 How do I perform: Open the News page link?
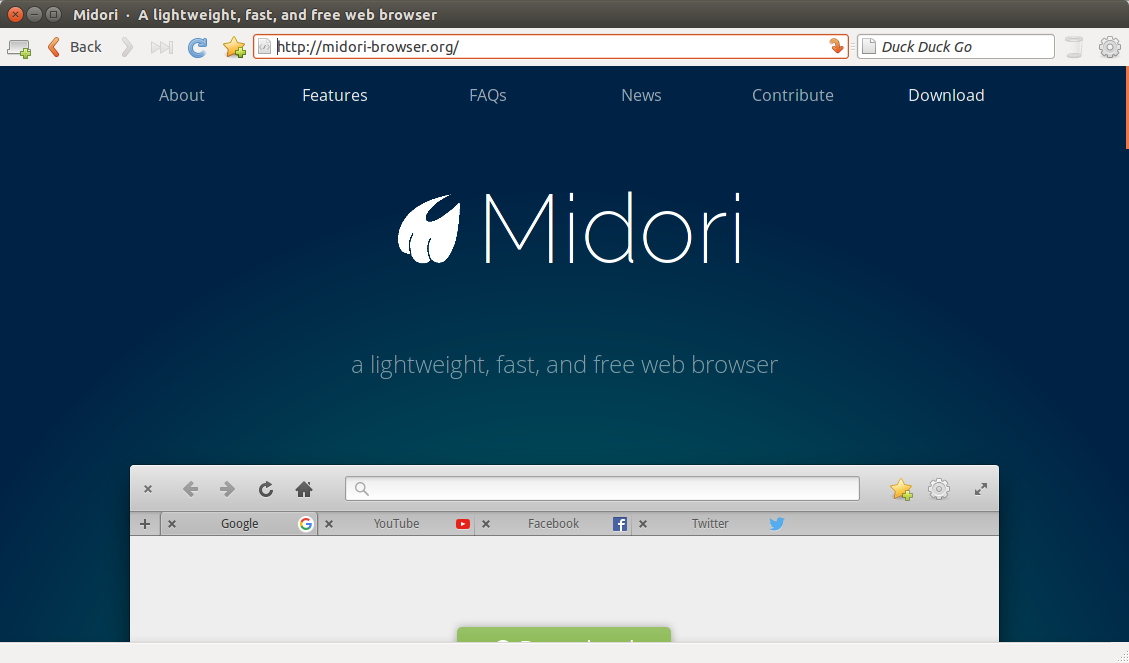[x=641, y=95]
